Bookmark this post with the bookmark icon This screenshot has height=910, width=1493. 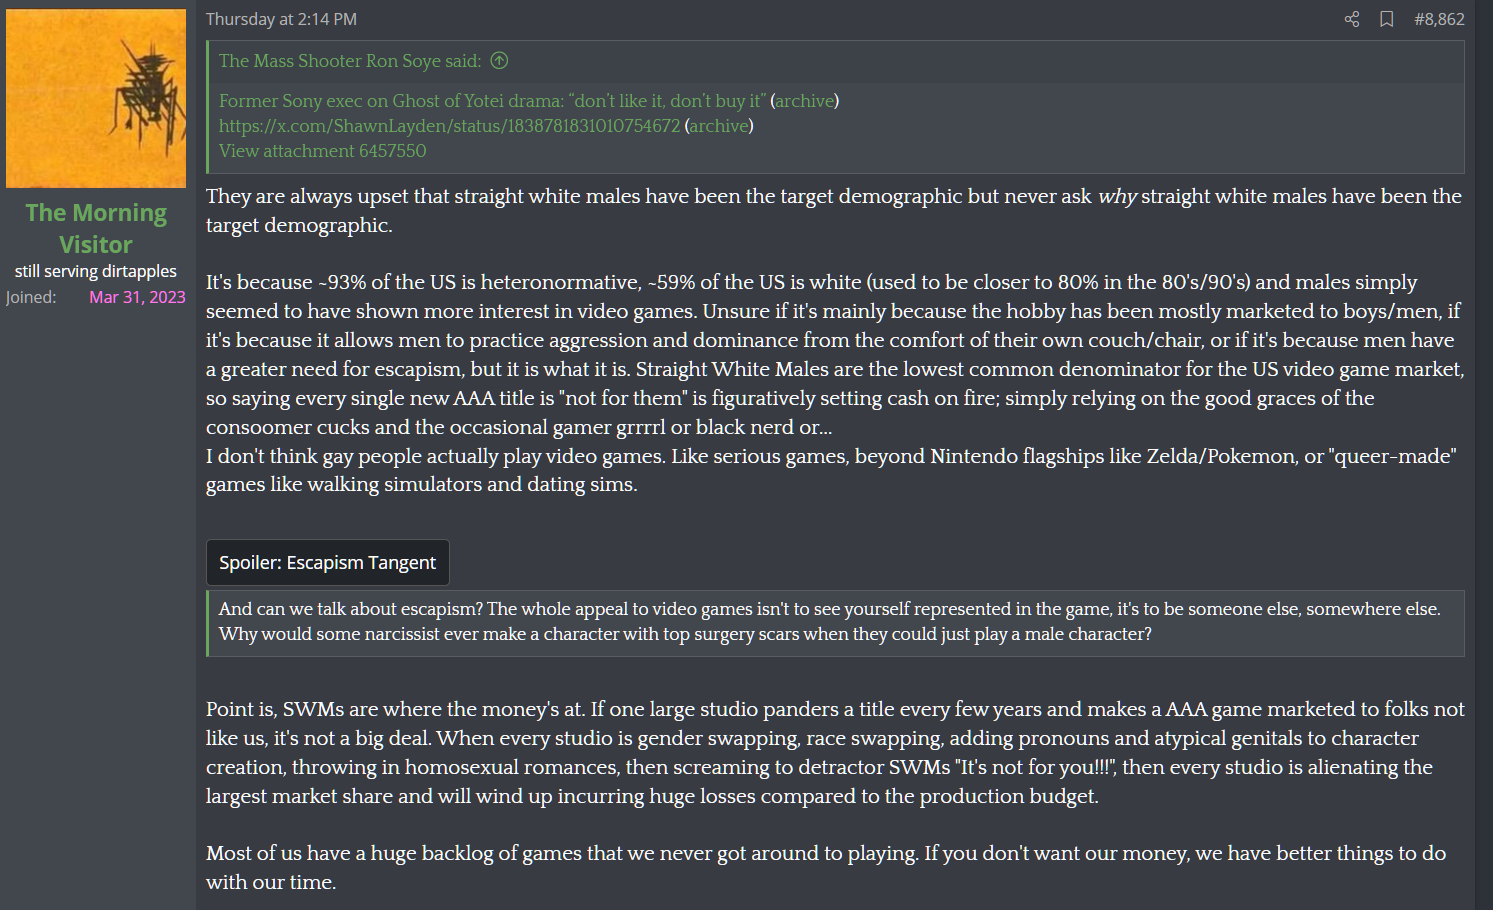point(1387,19)
